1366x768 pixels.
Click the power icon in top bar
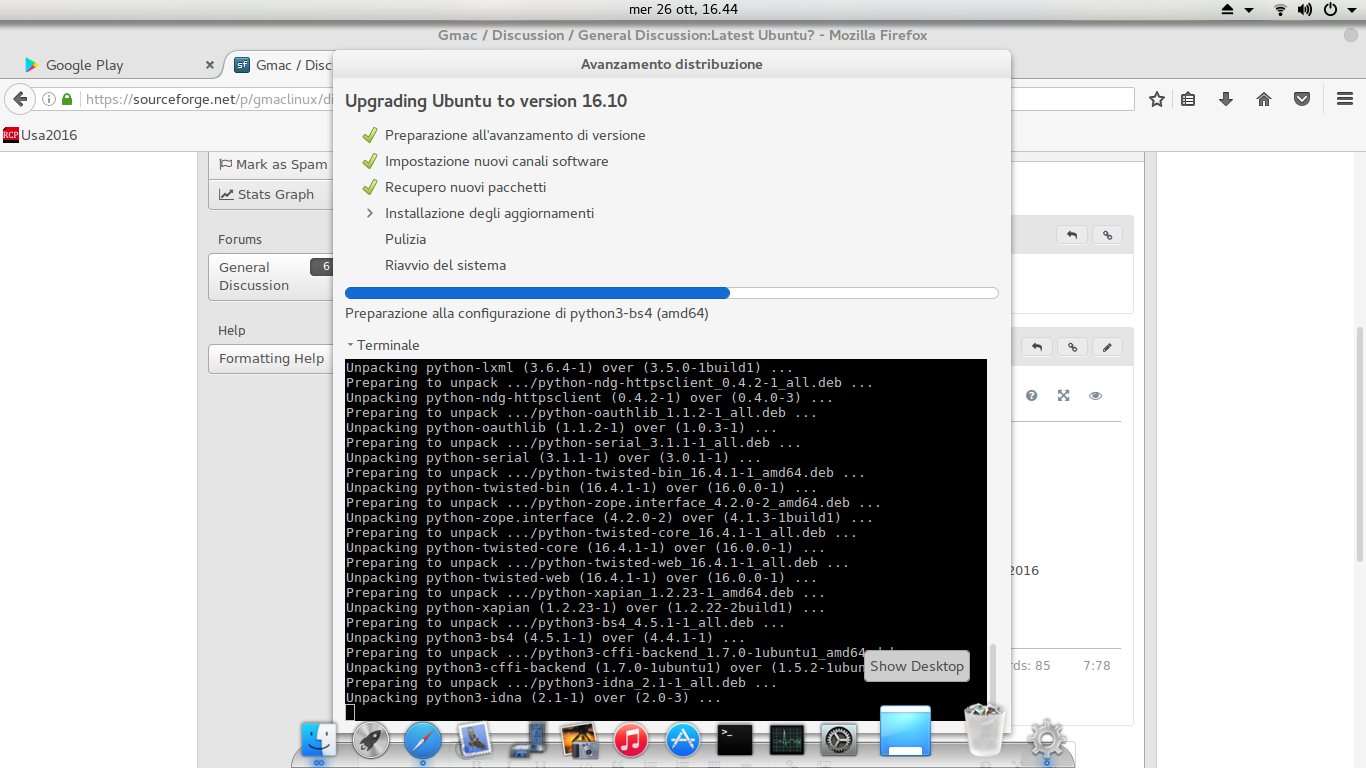tap(1331, 9)
